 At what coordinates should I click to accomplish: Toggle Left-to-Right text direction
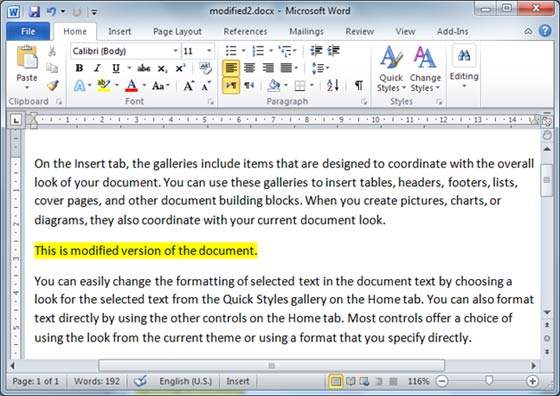click(x=231, y=85)
